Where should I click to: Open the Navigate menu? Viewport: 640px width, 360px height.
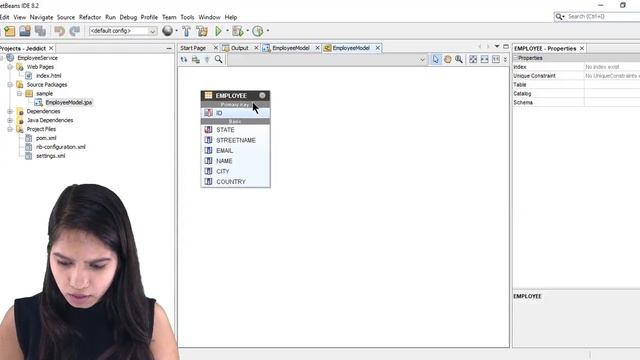pos(41,17)
